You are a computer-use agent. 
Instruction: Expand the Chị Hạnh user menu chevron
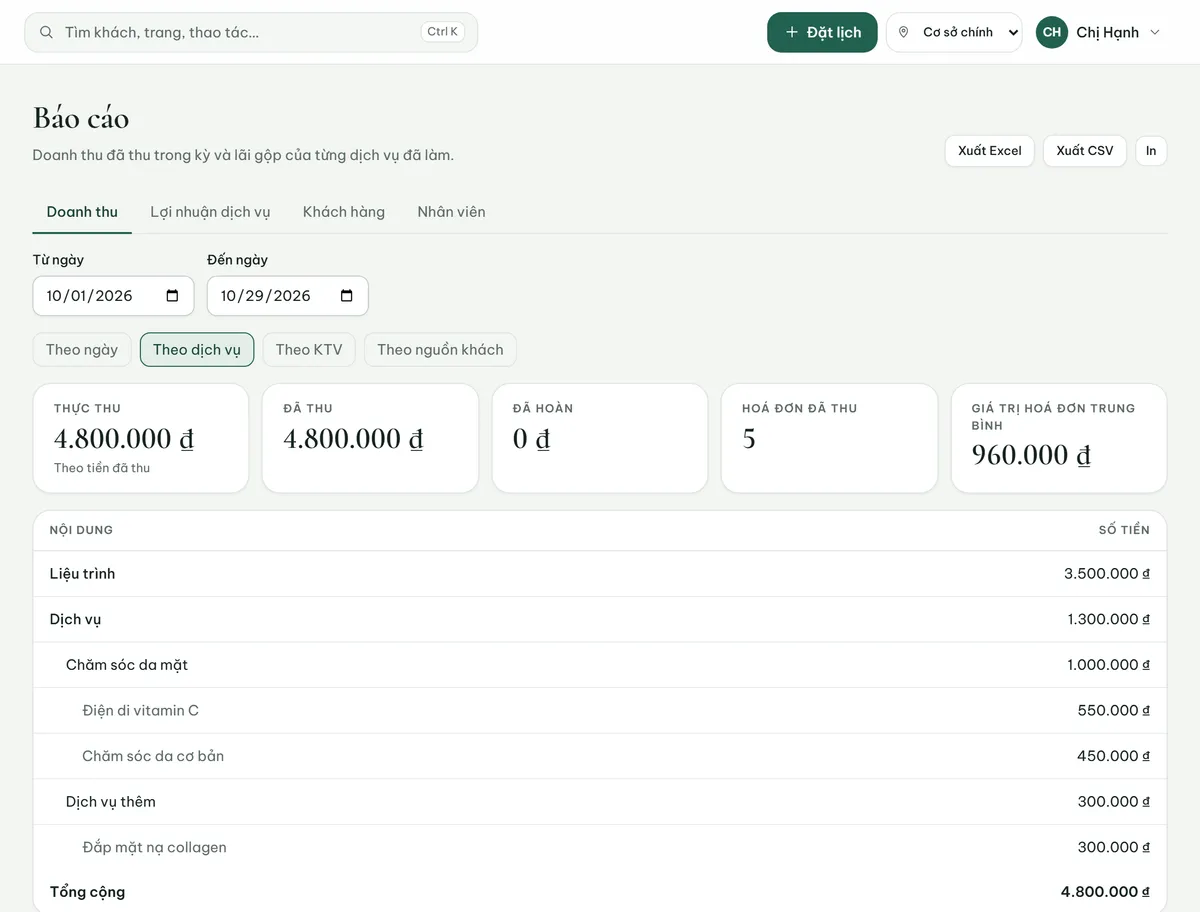(x=1155, y=32)
